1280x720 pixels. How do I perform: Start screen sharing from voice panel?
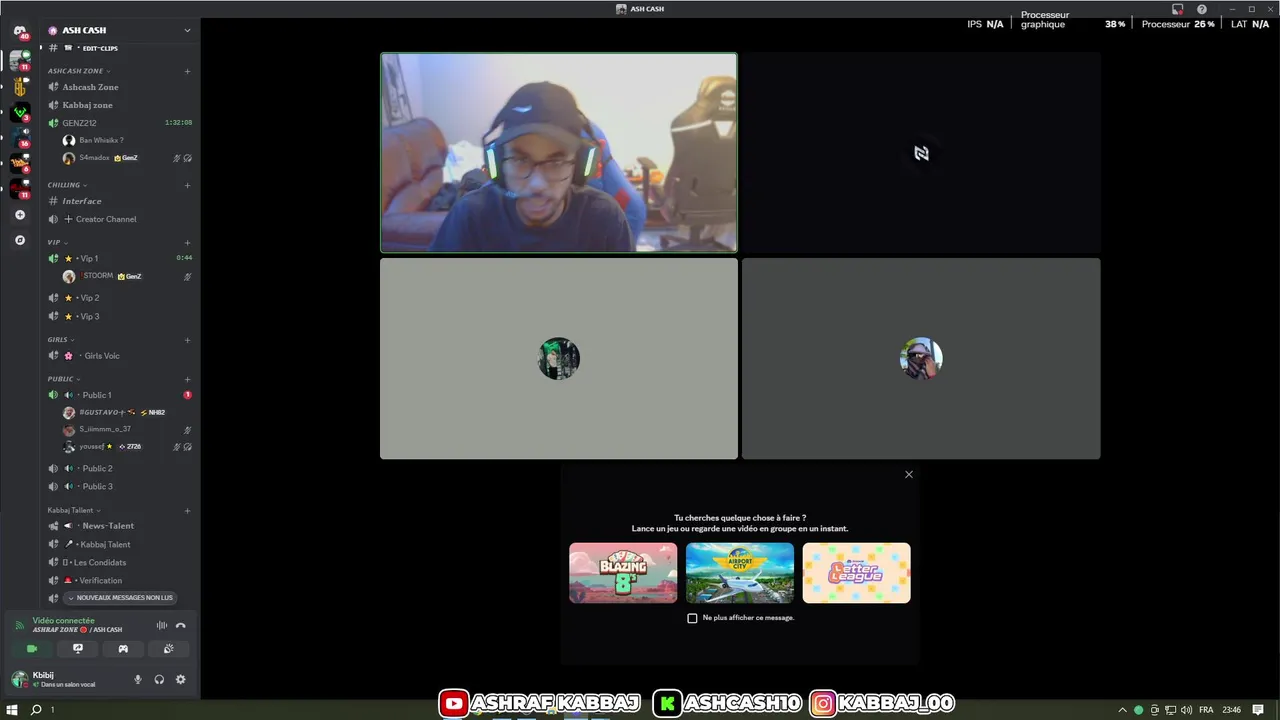(78, 649)
